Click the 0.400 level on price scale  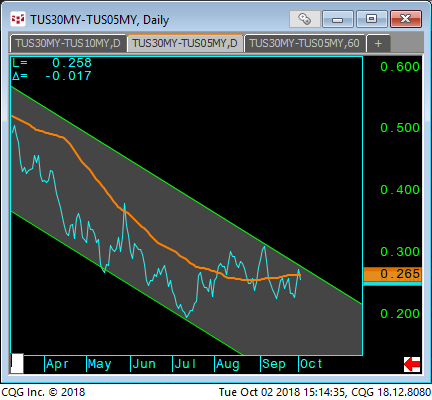(400, 190)
